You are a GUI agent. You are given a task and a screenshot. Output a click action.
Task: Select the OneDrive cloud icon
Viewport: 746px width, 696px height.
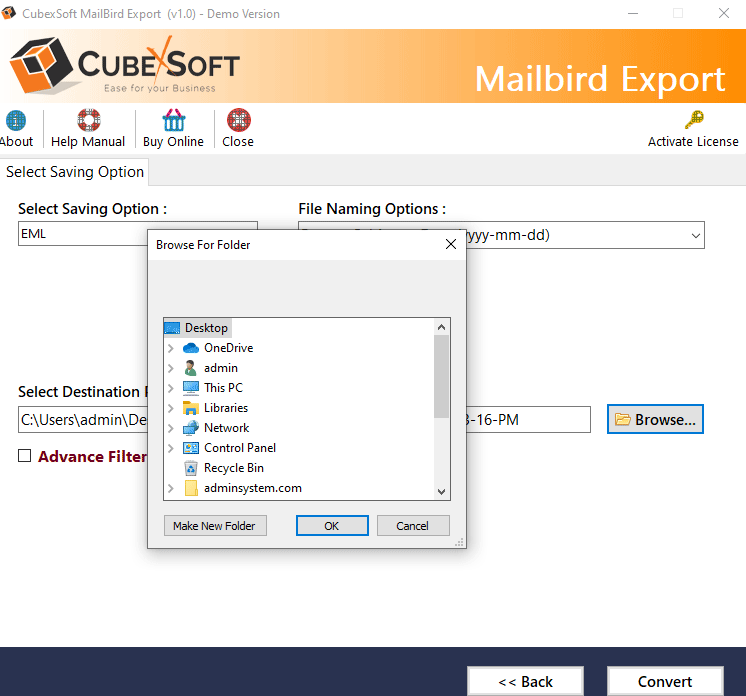[x=191, y=348]
